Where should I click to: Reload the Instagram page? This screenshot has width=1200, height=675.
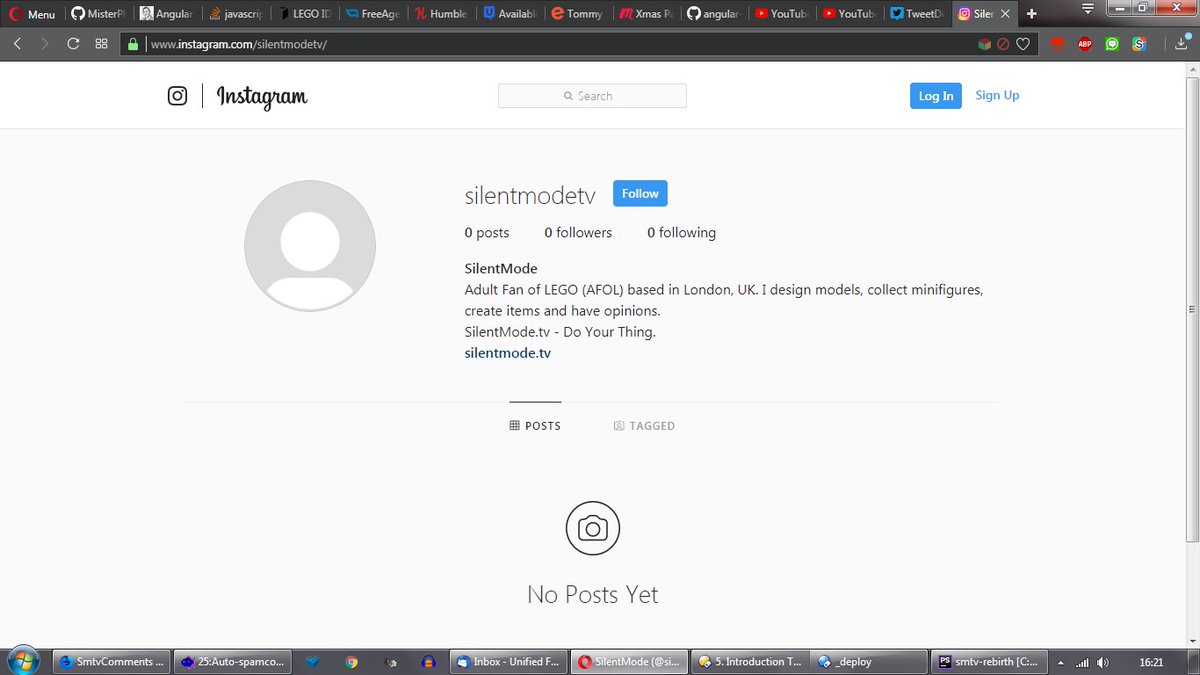pyautogui.click(x=73, y=44)
